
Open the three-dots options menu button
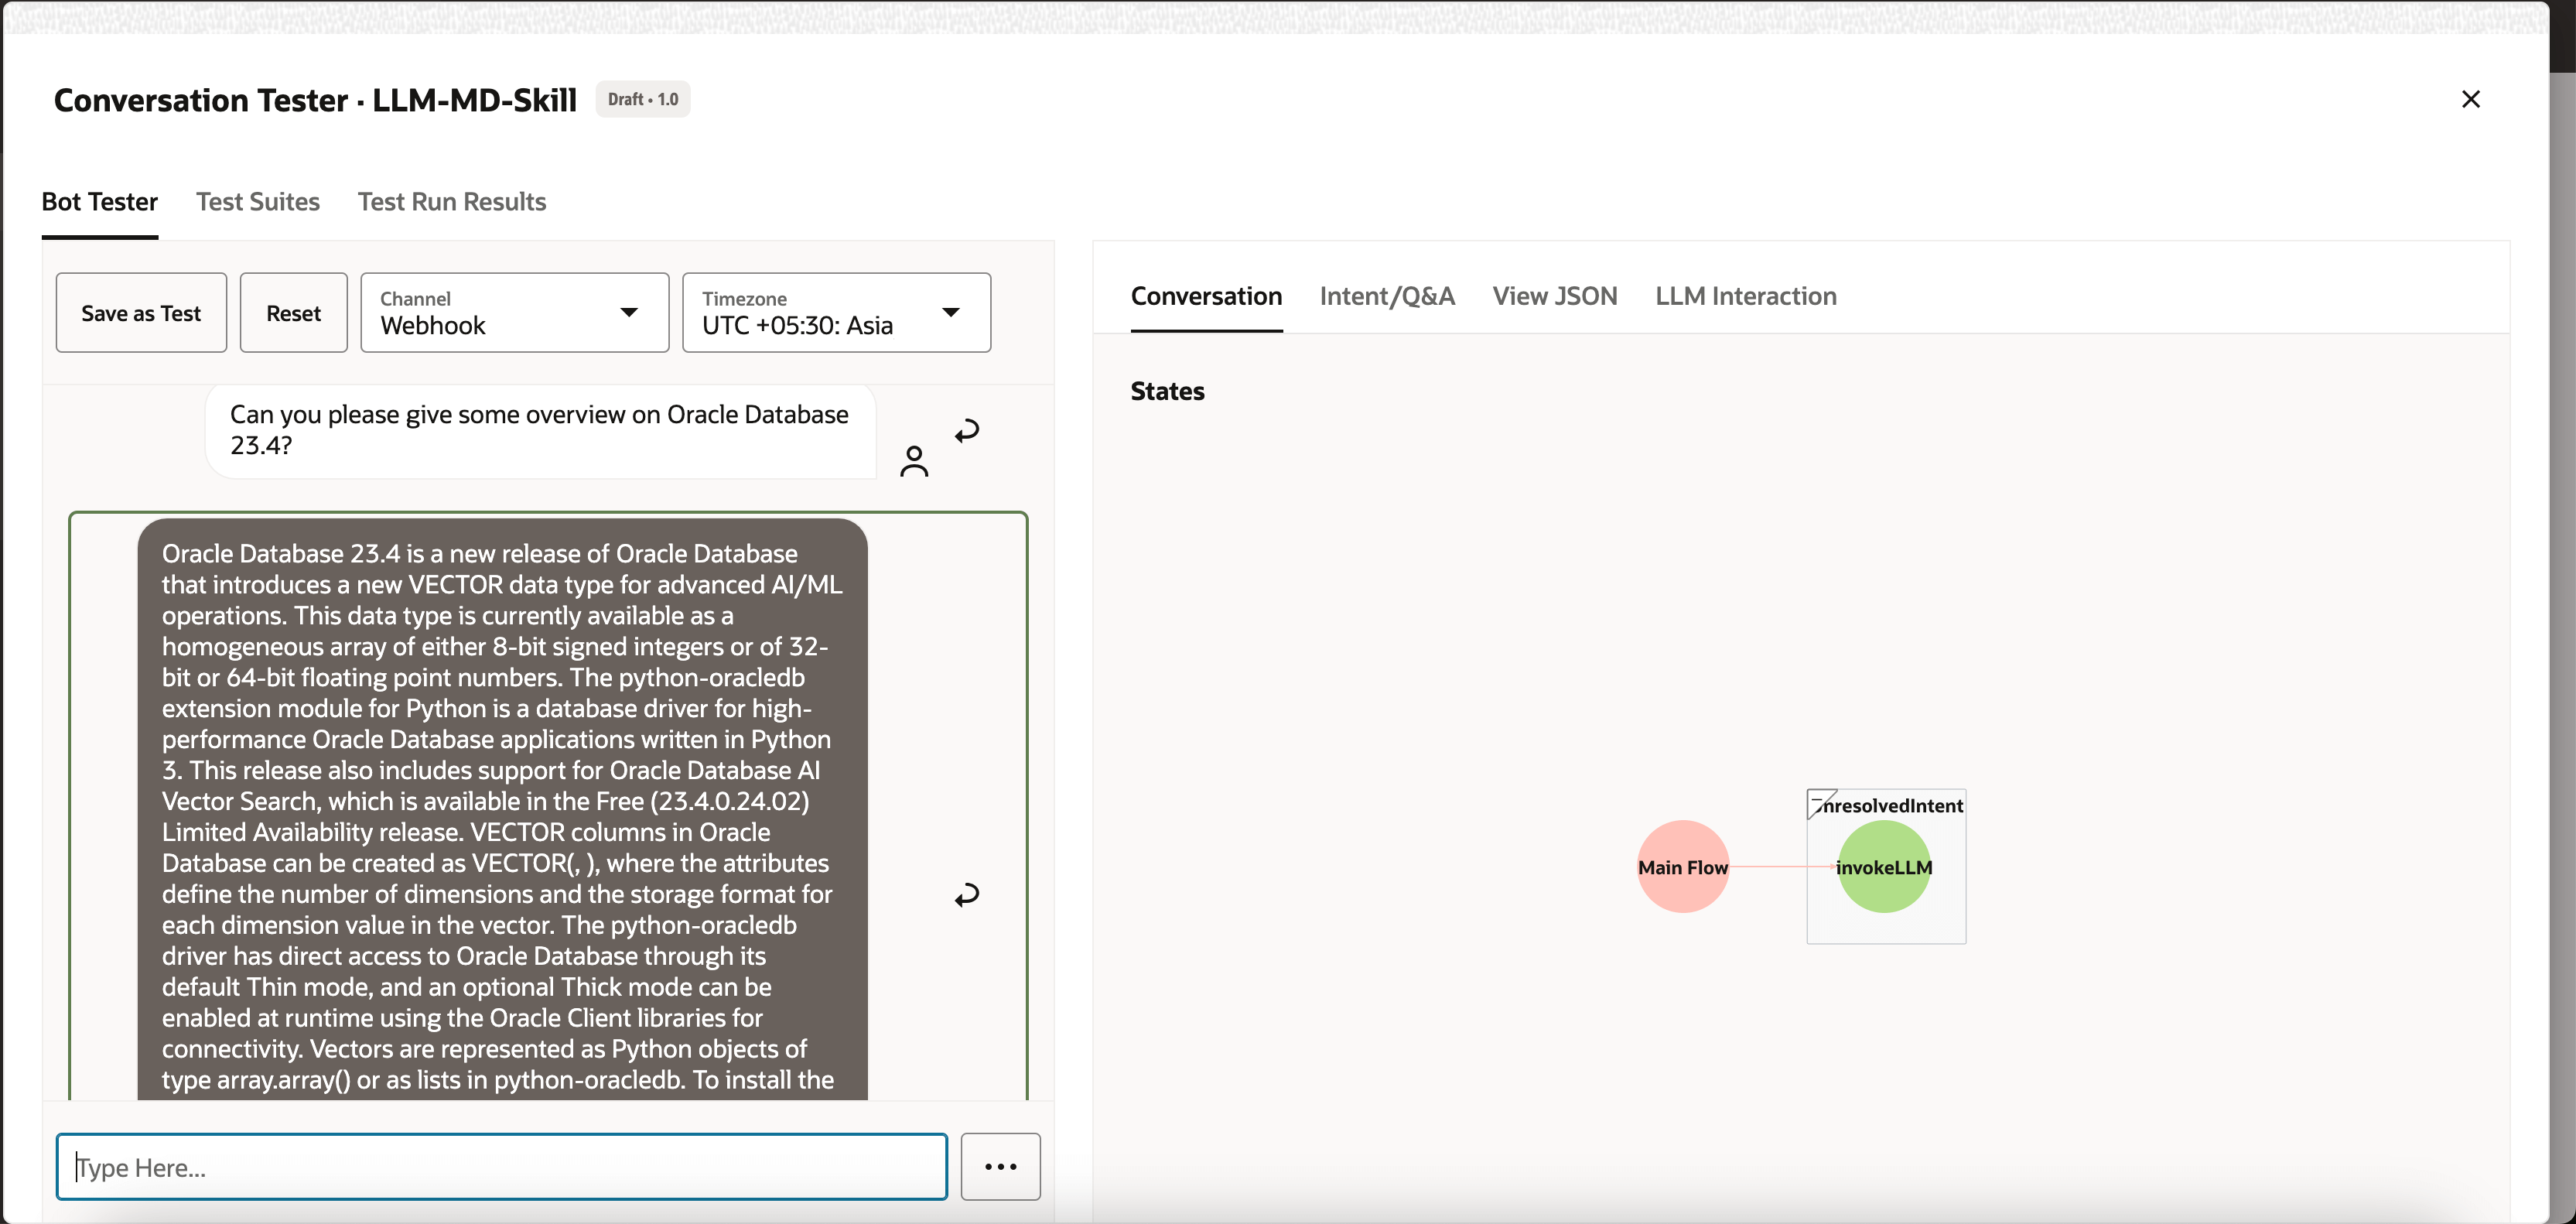click(x=1000, y=1166)
